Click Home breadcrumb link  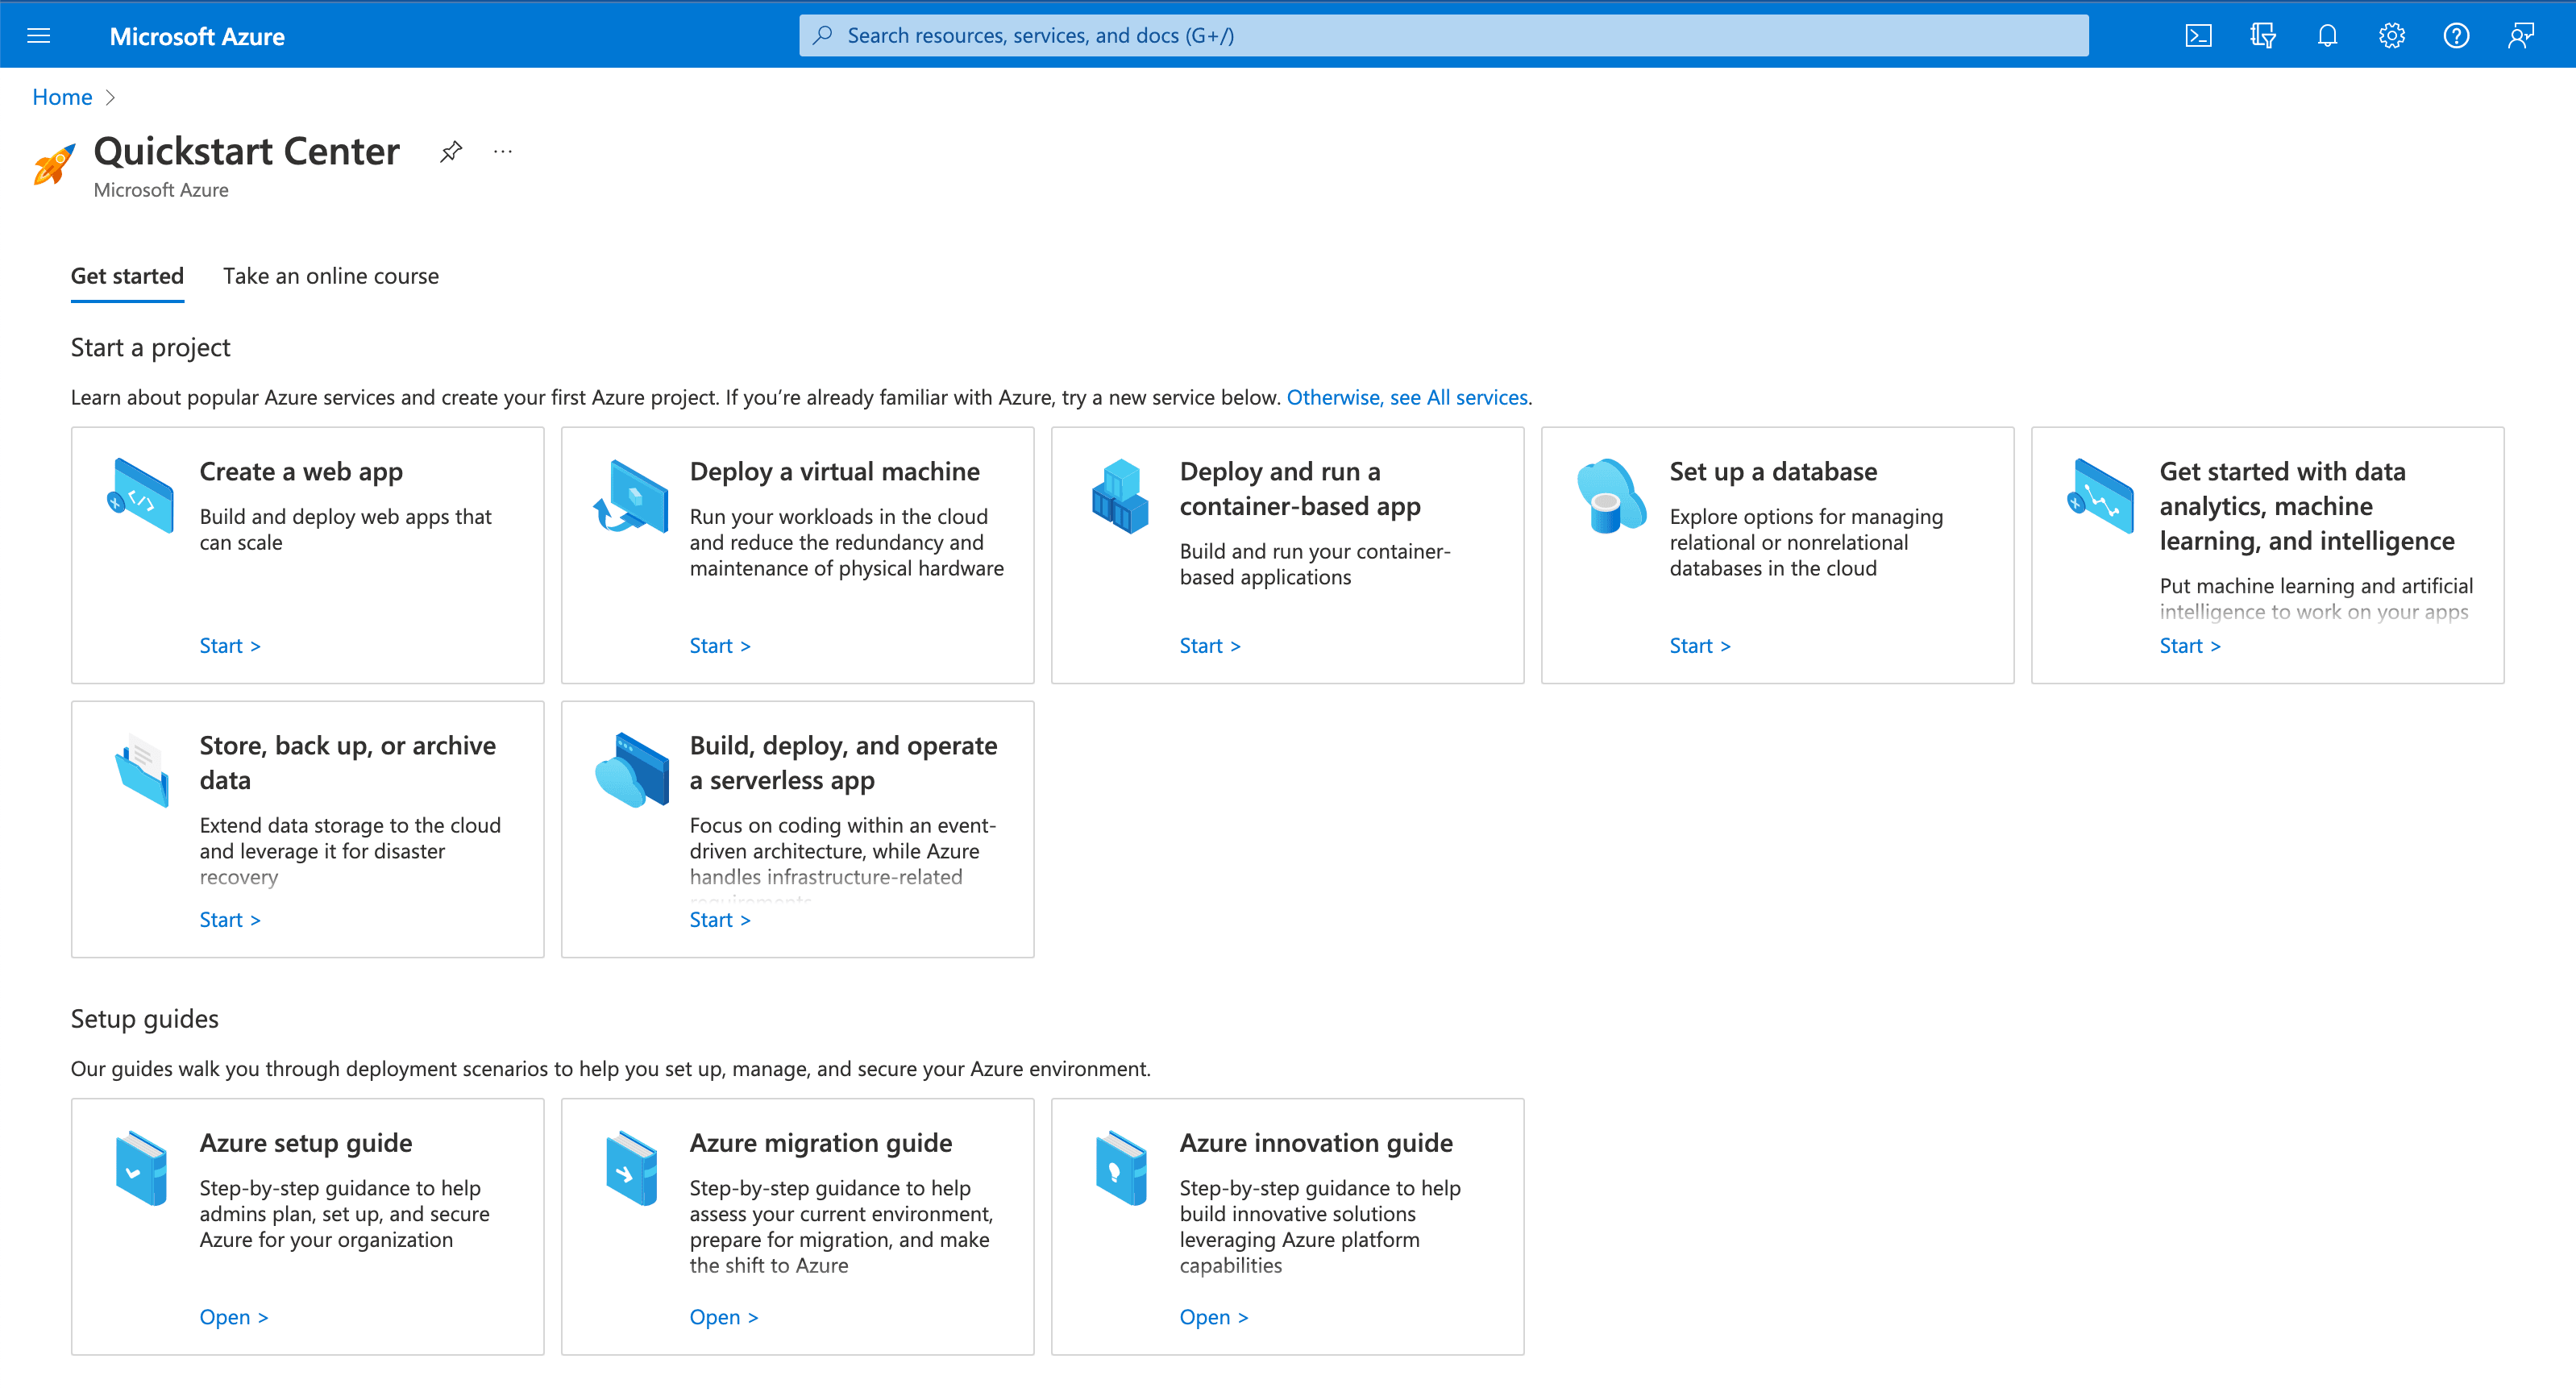(62, 97)
